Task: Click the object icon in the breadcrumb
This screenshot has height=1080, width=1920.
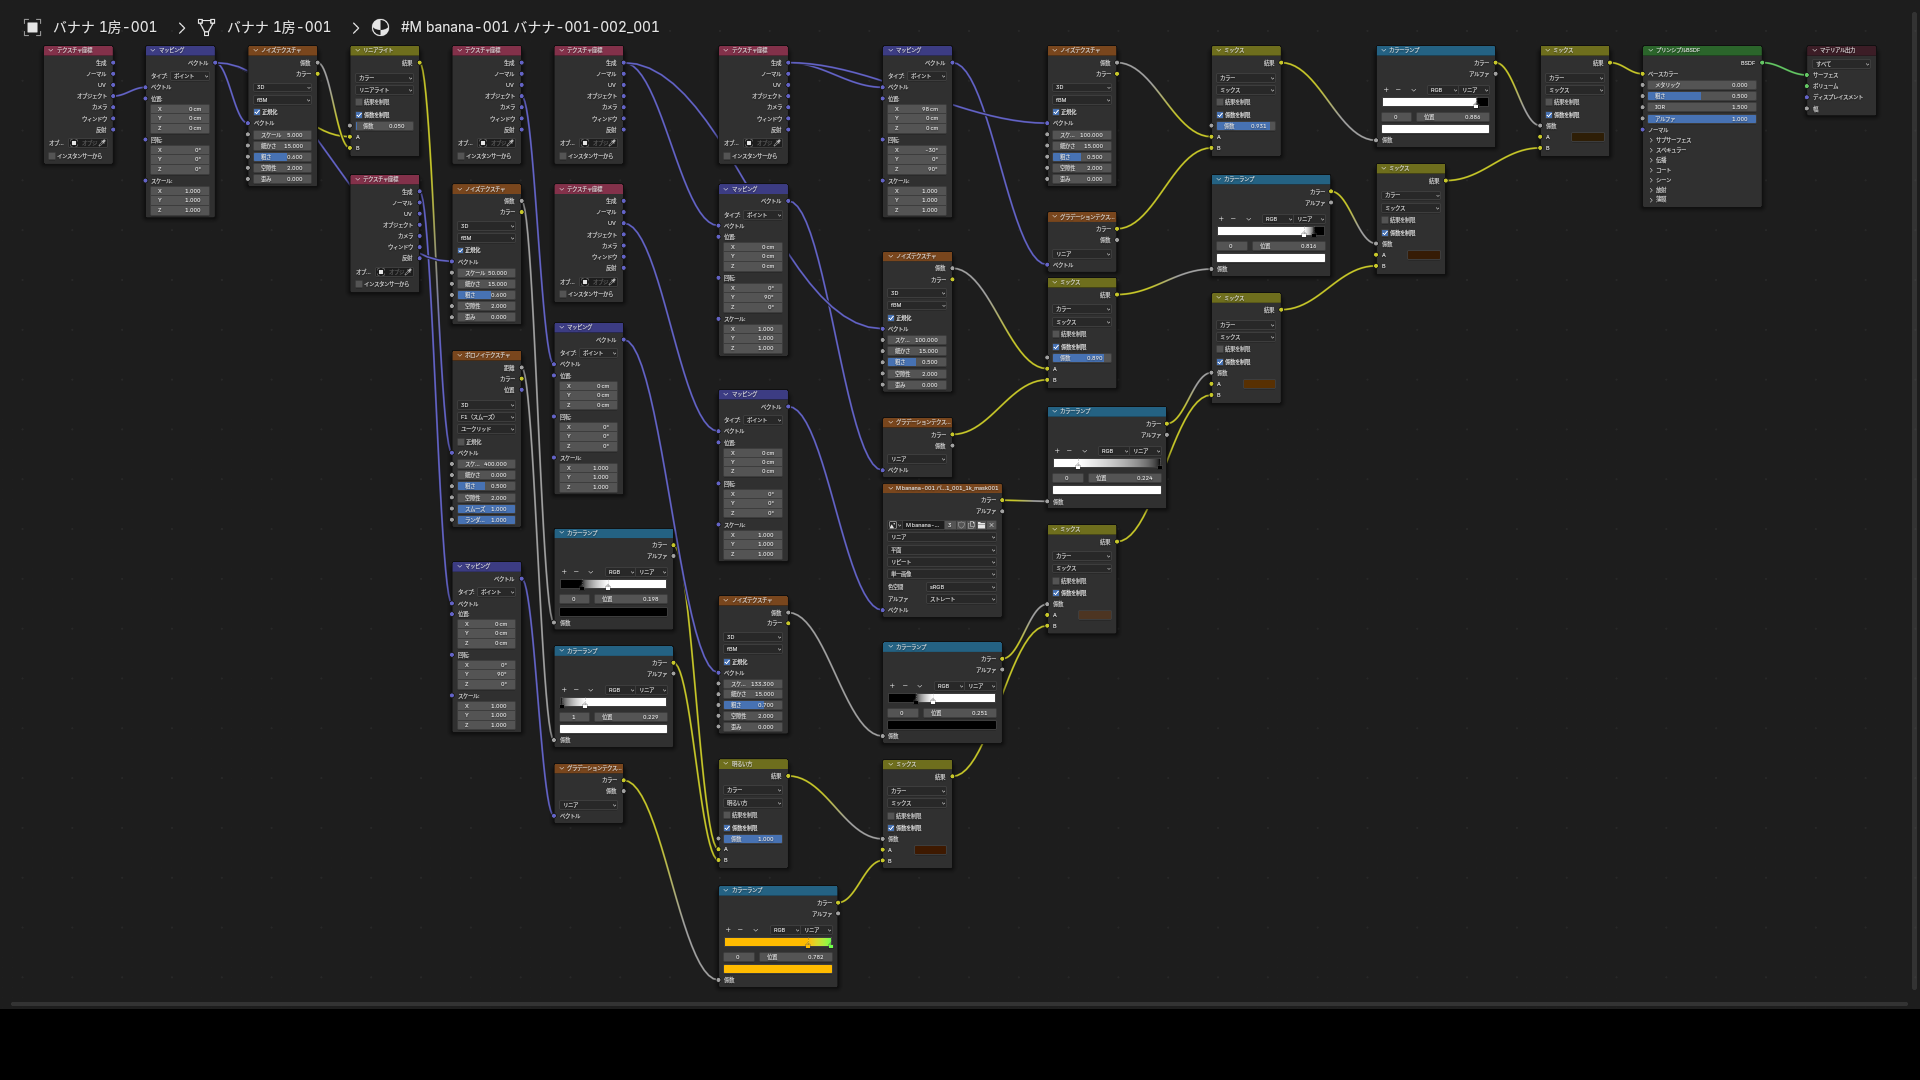Action: [33, 27]
